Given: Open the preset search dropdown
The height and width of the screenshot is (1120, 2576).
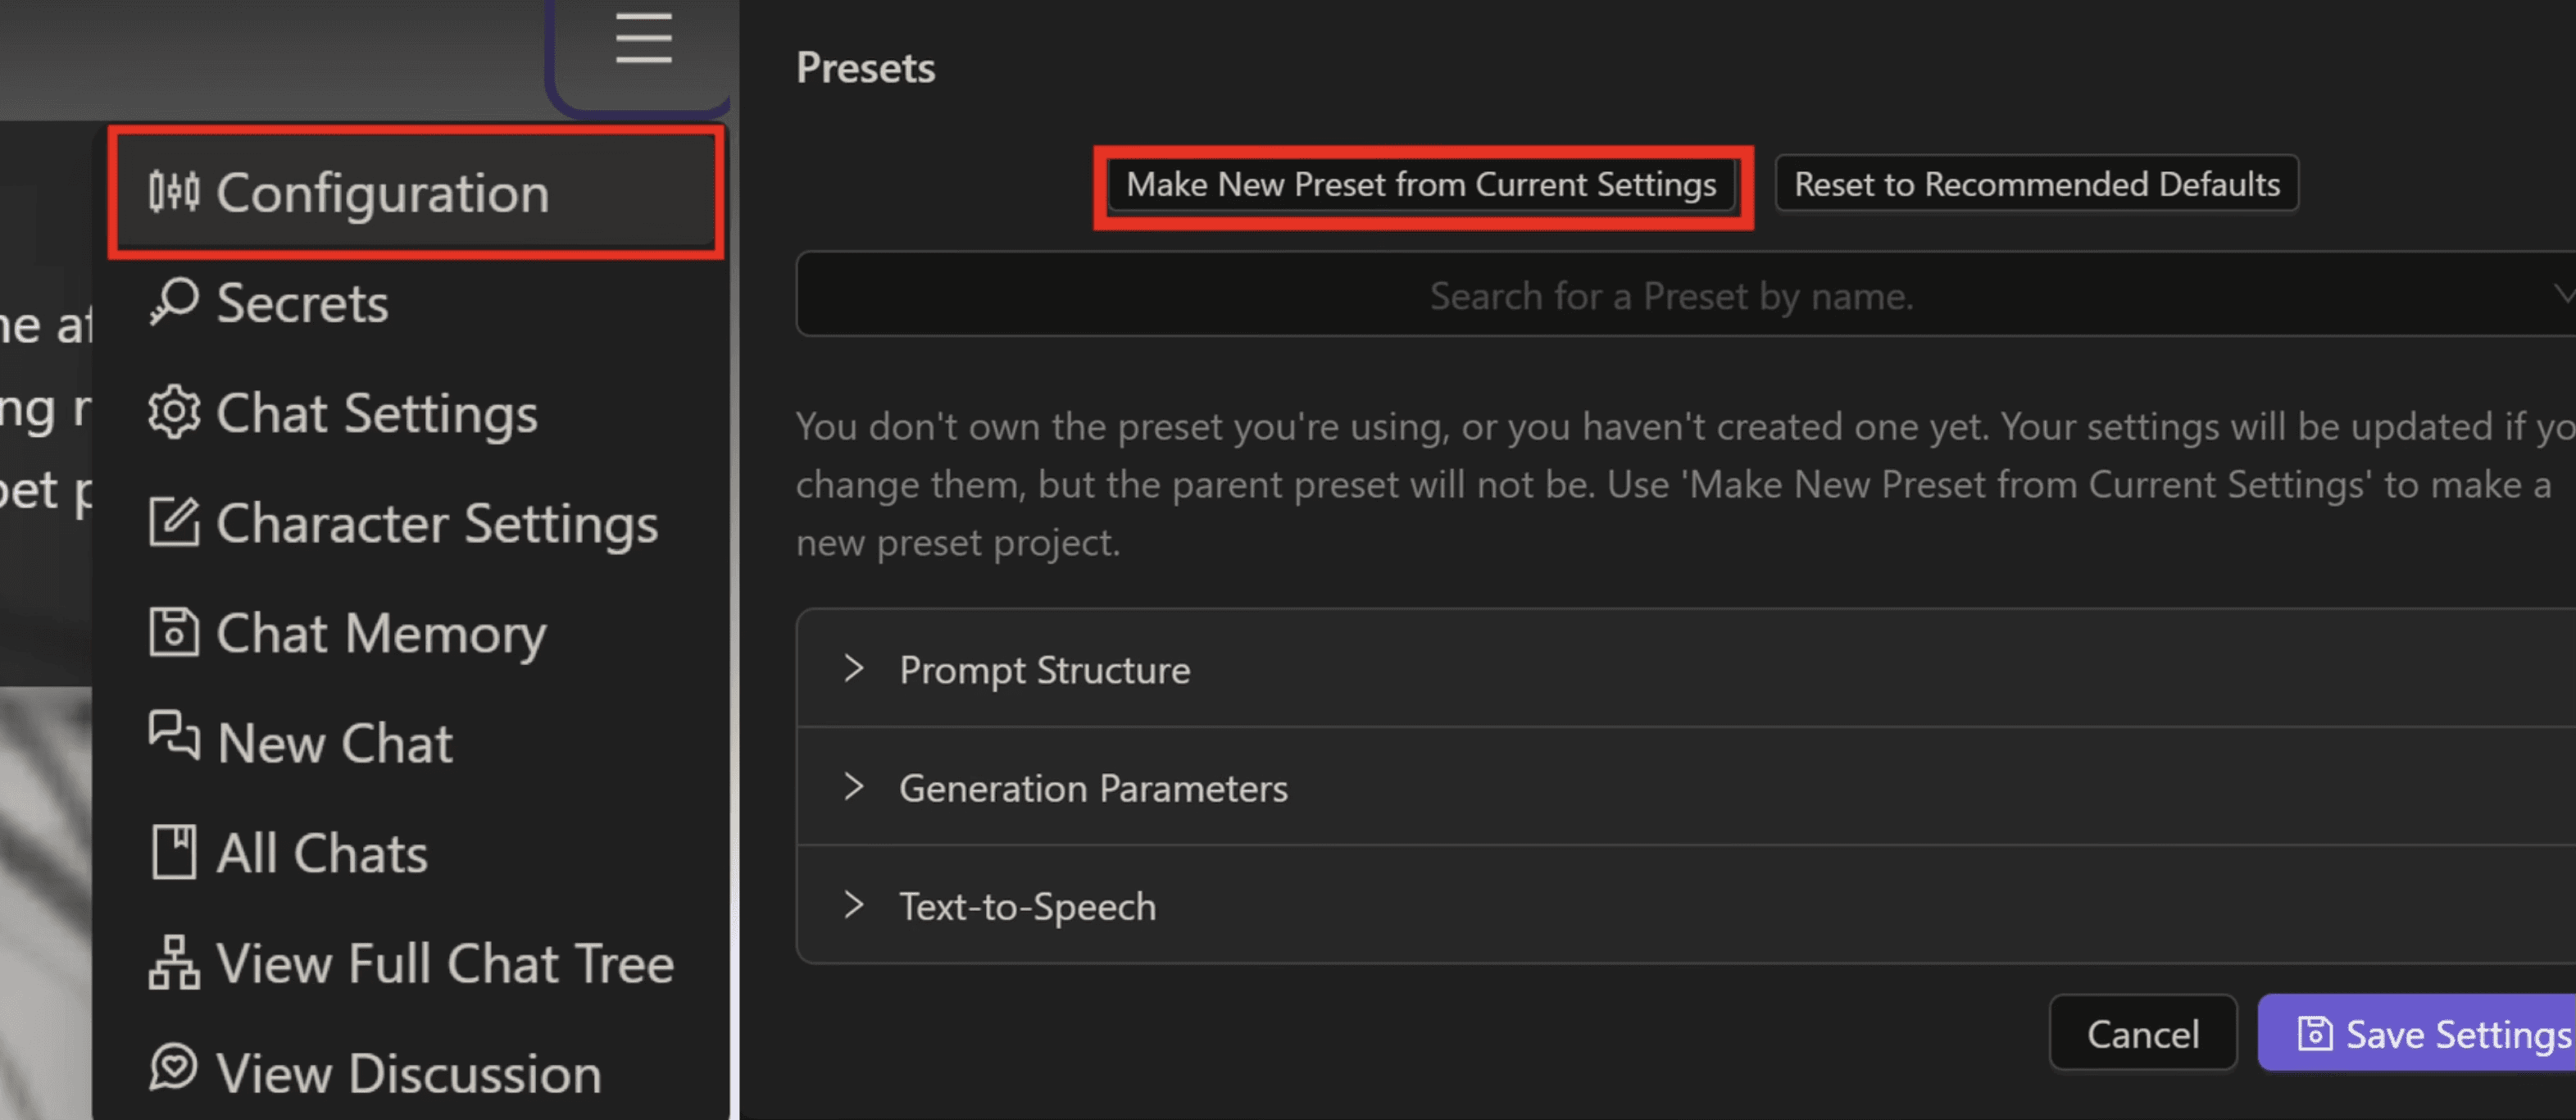Looking at the screenshot, I should coord(1670,295).
